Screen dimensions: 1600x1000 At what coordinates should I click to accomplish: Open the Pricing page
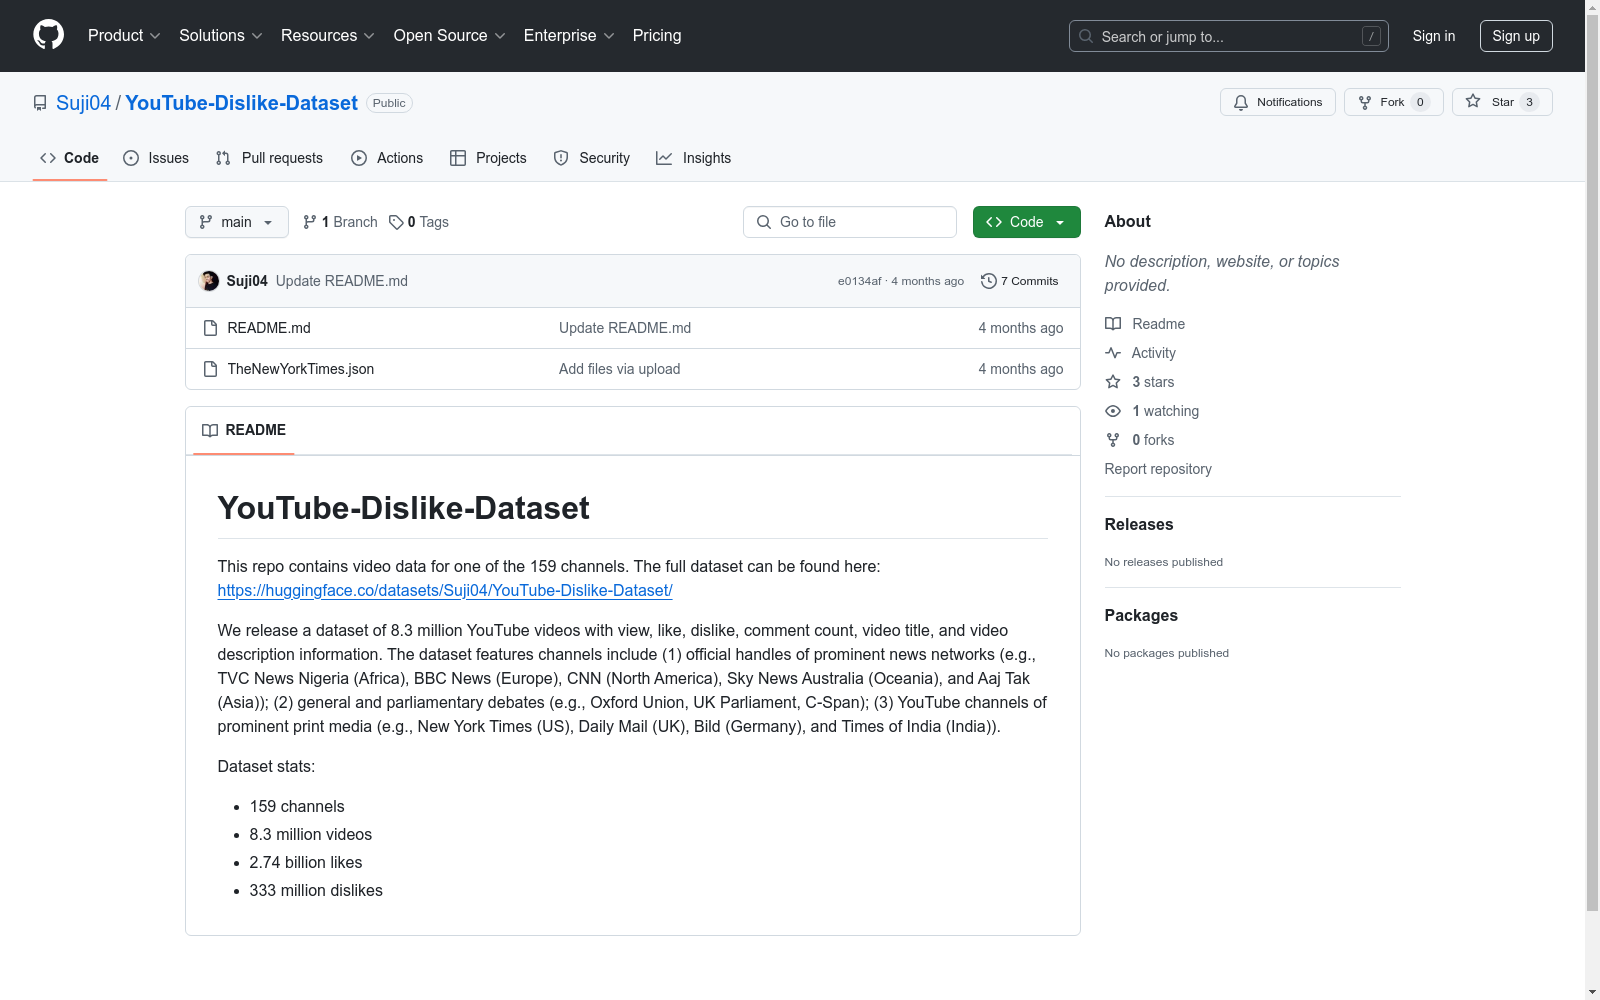point(657,36)
